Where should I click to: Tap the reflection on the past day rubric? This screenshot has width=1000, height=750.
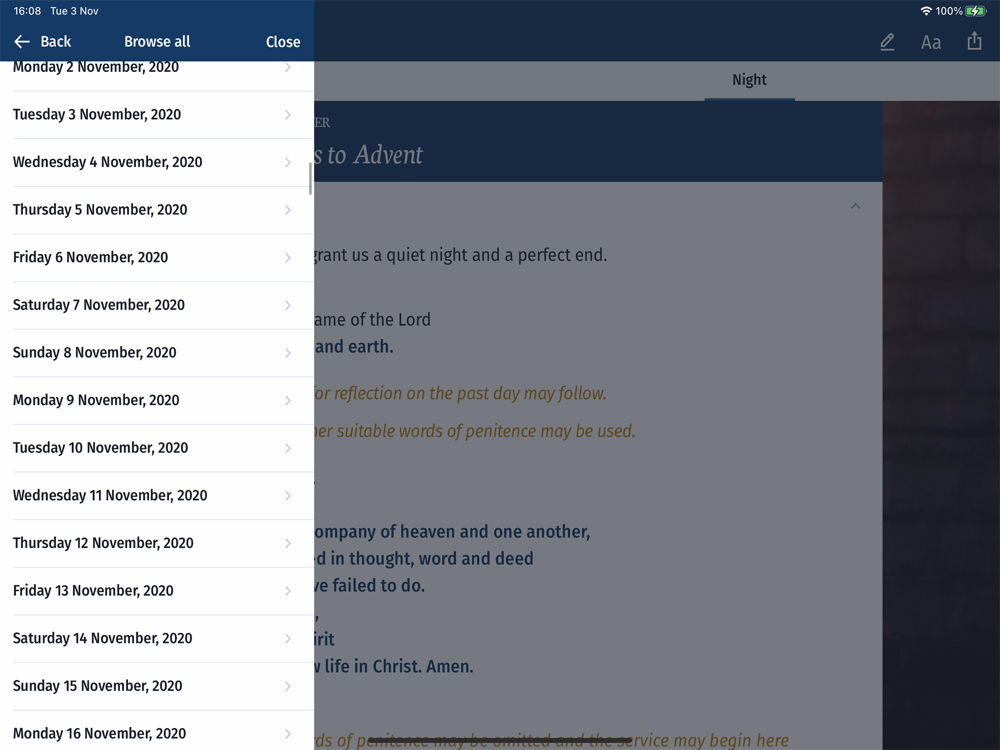[460, 393]
